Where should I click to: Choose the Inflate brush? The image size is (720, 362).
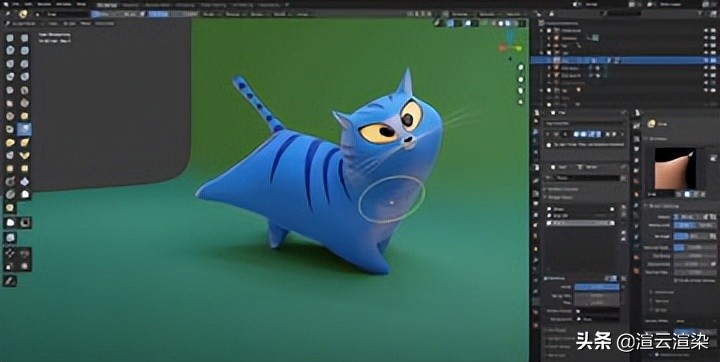coord(10,77)
